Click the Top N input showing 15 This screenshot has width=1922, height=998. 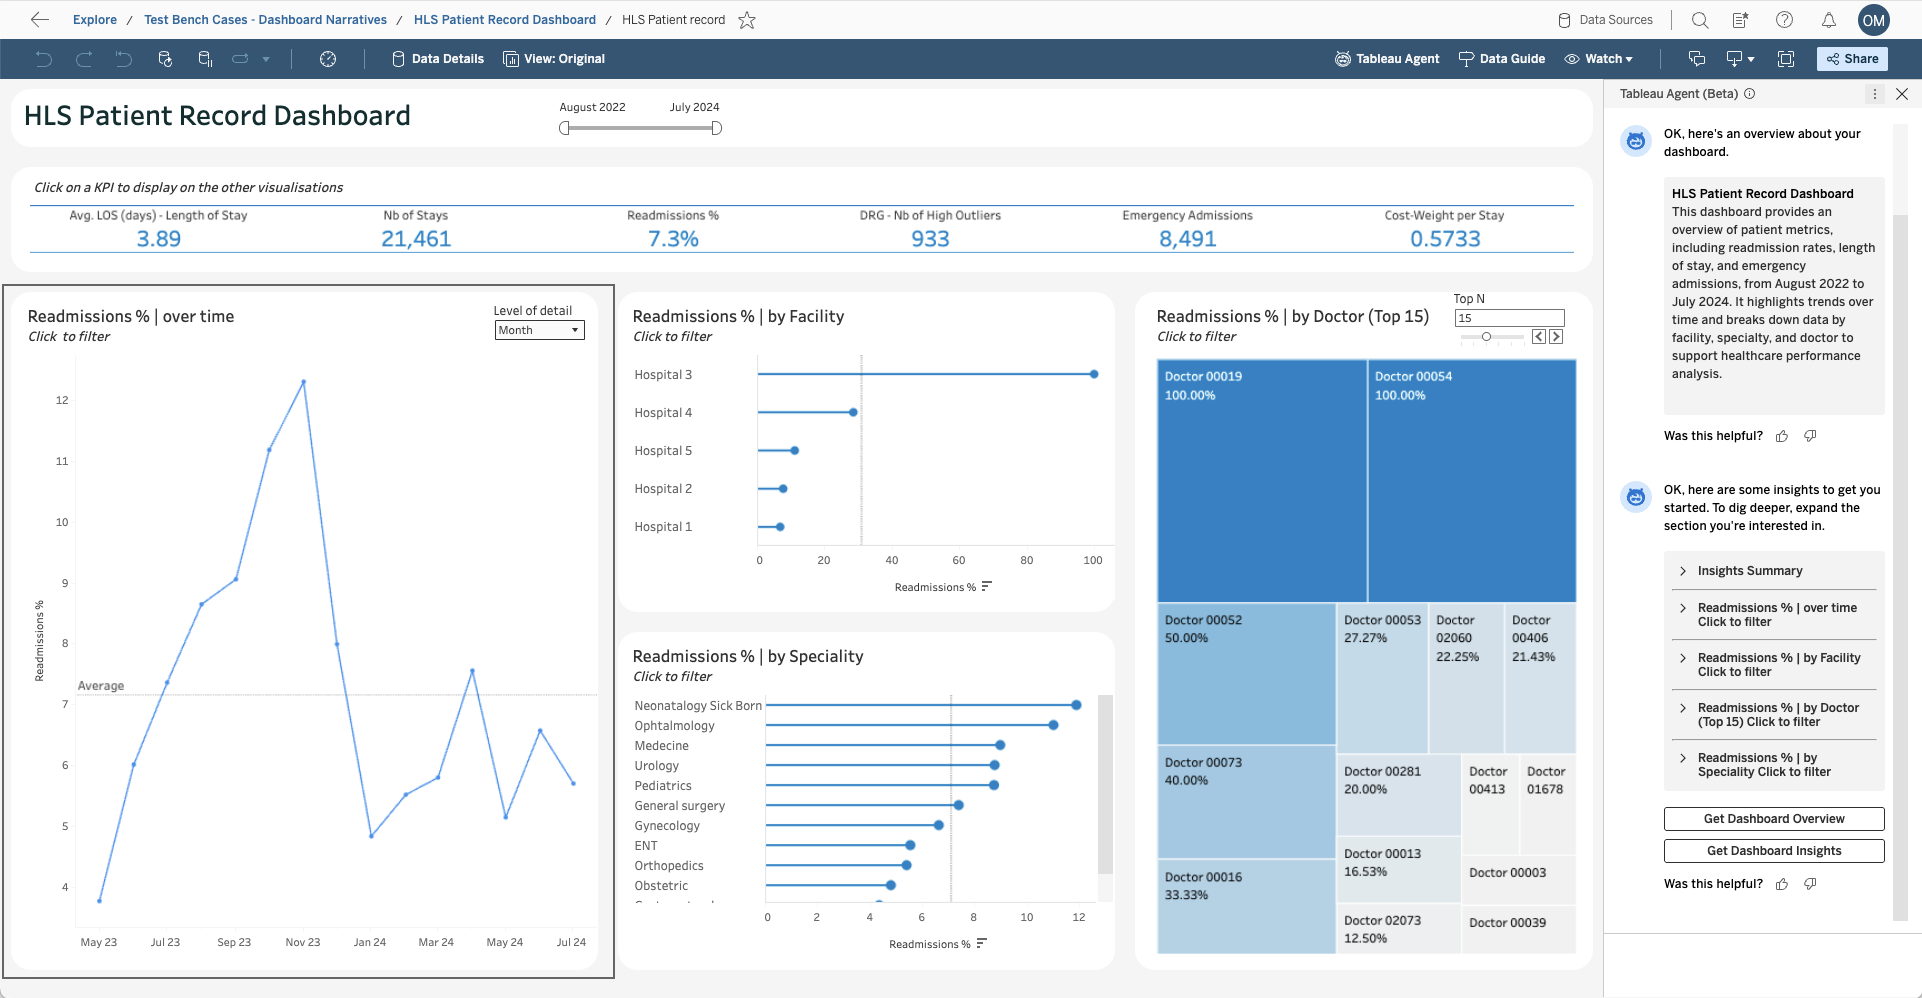pos(1509,317)
